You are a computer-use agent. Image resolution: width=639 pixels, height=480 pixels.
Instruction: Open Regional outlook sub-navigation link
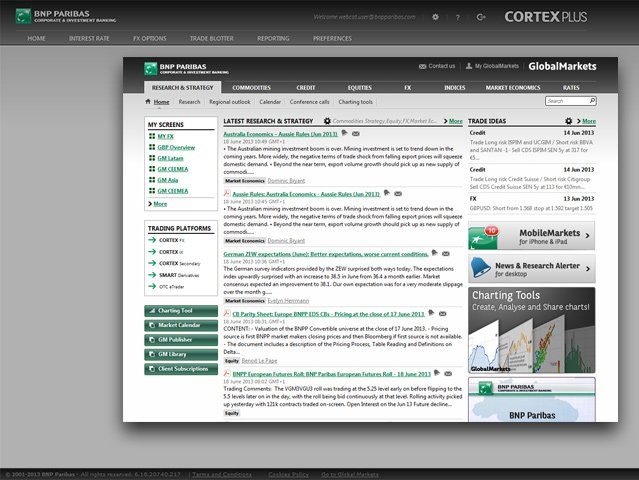(230, 102)
